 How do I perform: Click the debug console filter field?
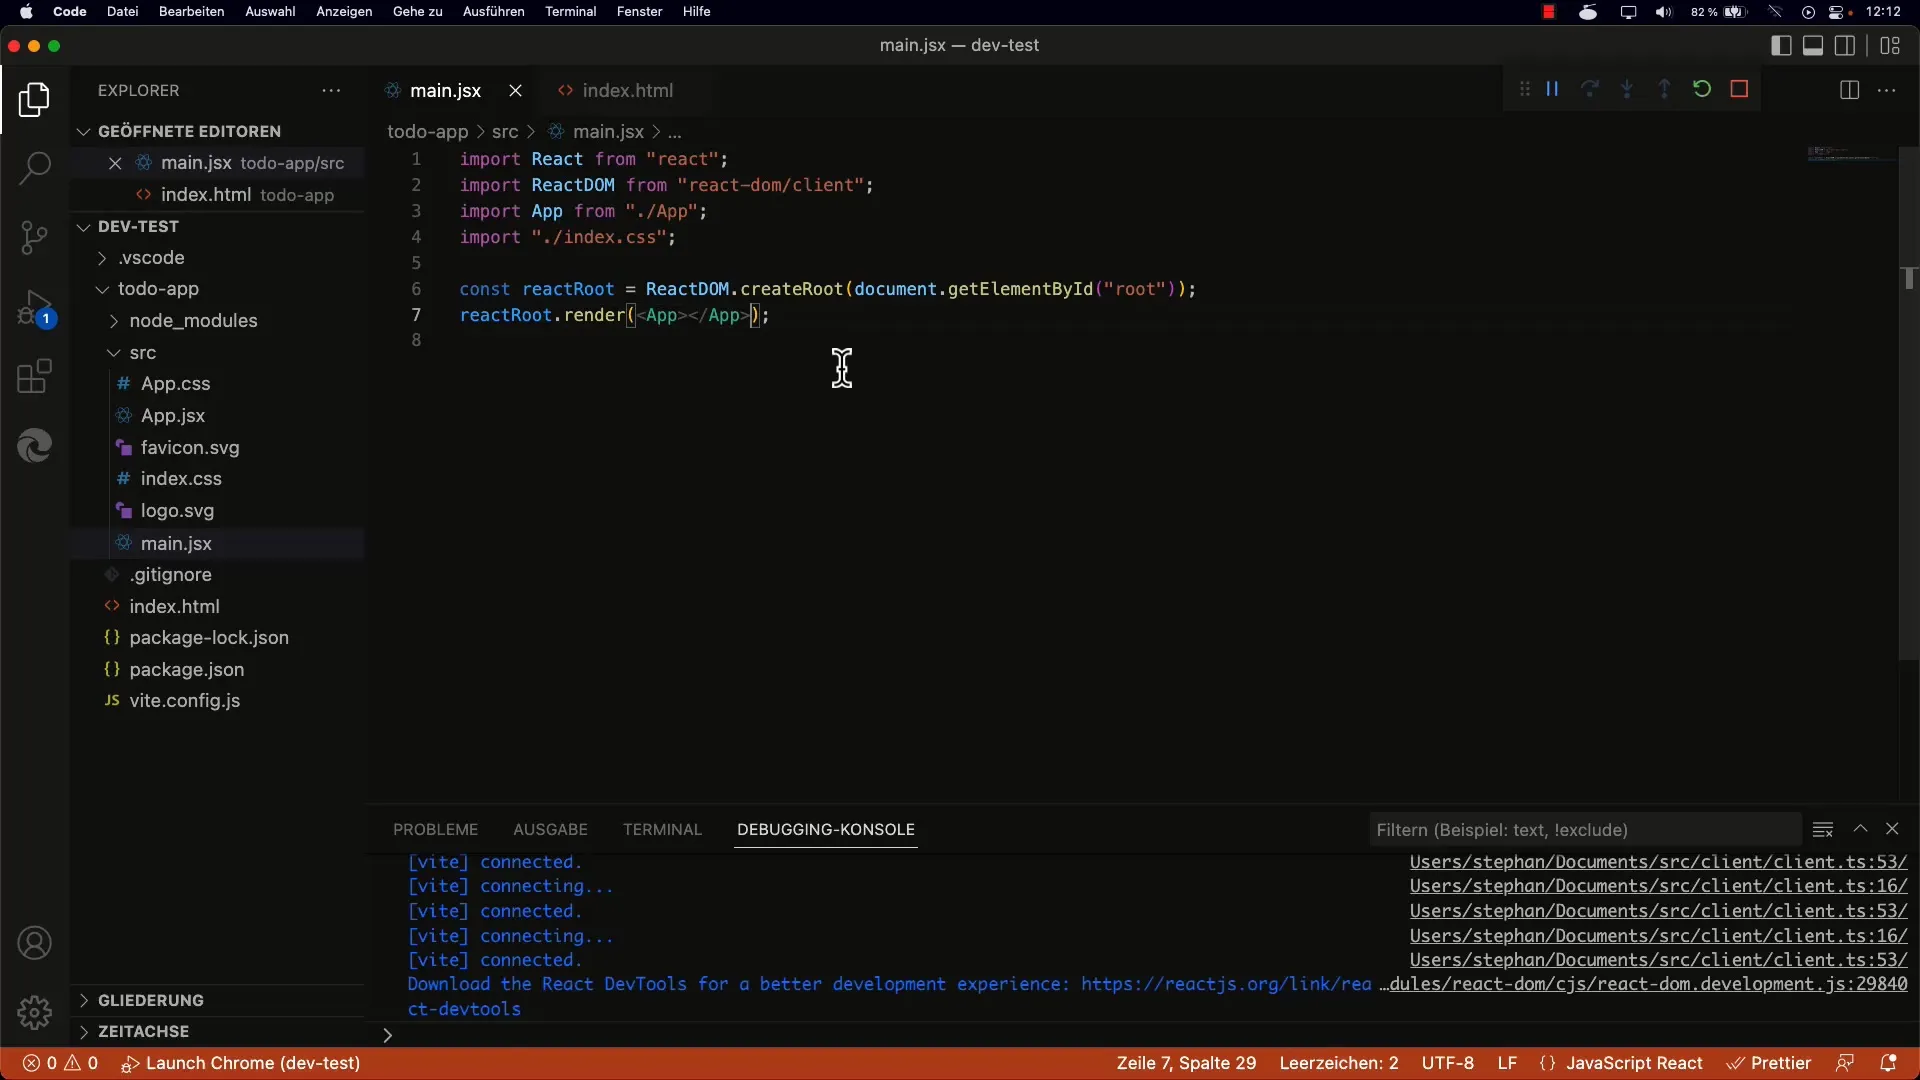[x=1585, y=829]
